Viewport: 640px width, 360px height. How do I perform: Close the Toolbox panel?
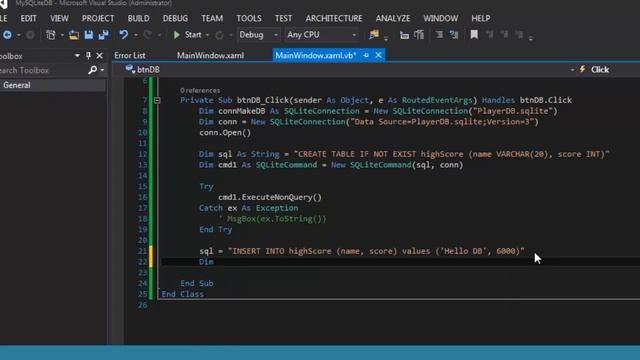pos(100,56)
